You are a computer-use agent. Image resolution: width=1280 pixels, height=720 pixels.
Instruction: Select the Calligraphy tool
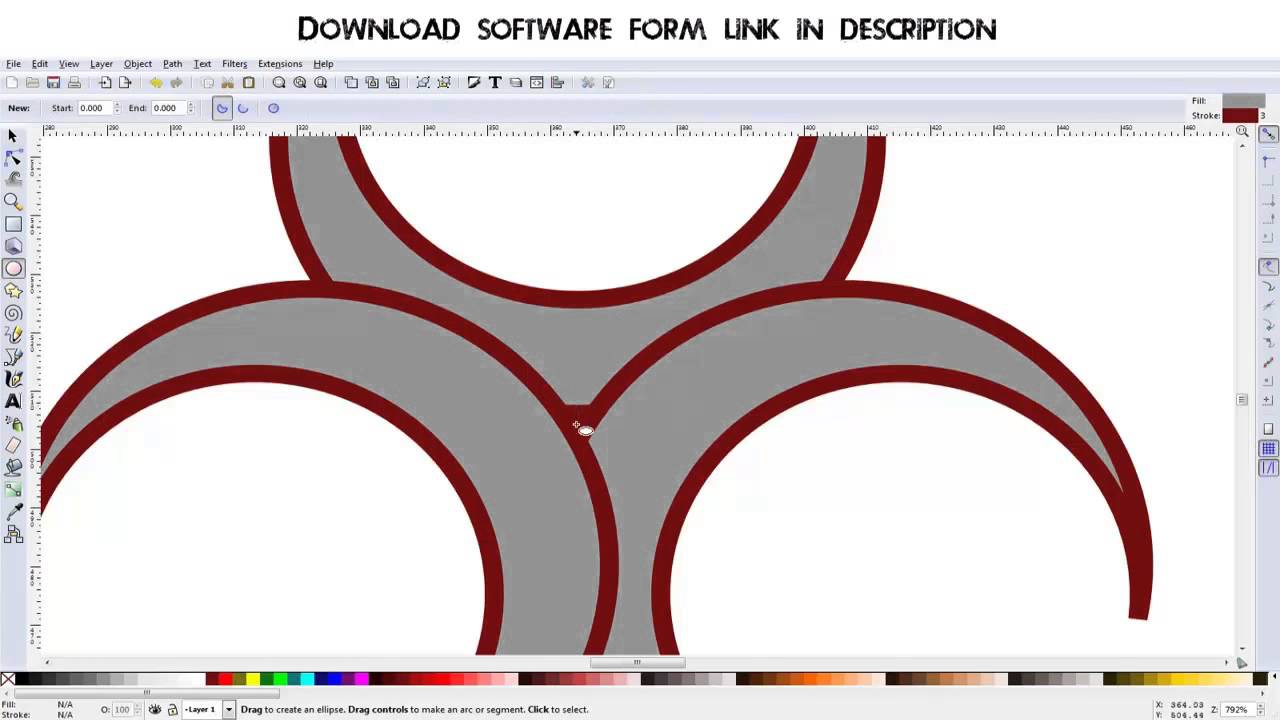coord(14,378)
